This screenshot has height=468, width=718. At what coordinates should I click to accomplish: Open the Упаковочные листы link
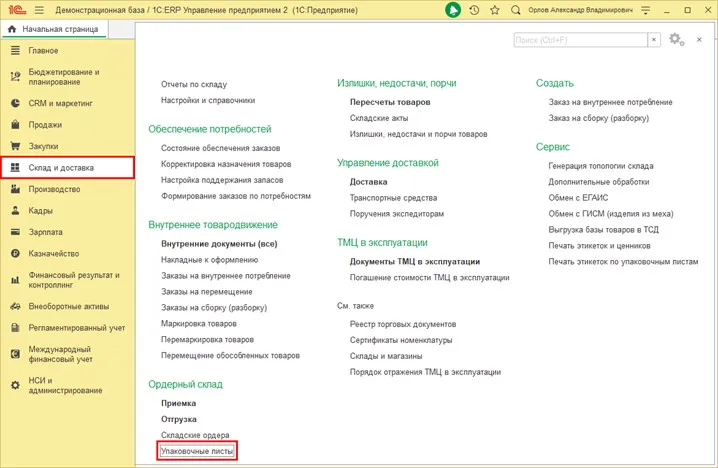pyautogui.click(x=197, y=452)
